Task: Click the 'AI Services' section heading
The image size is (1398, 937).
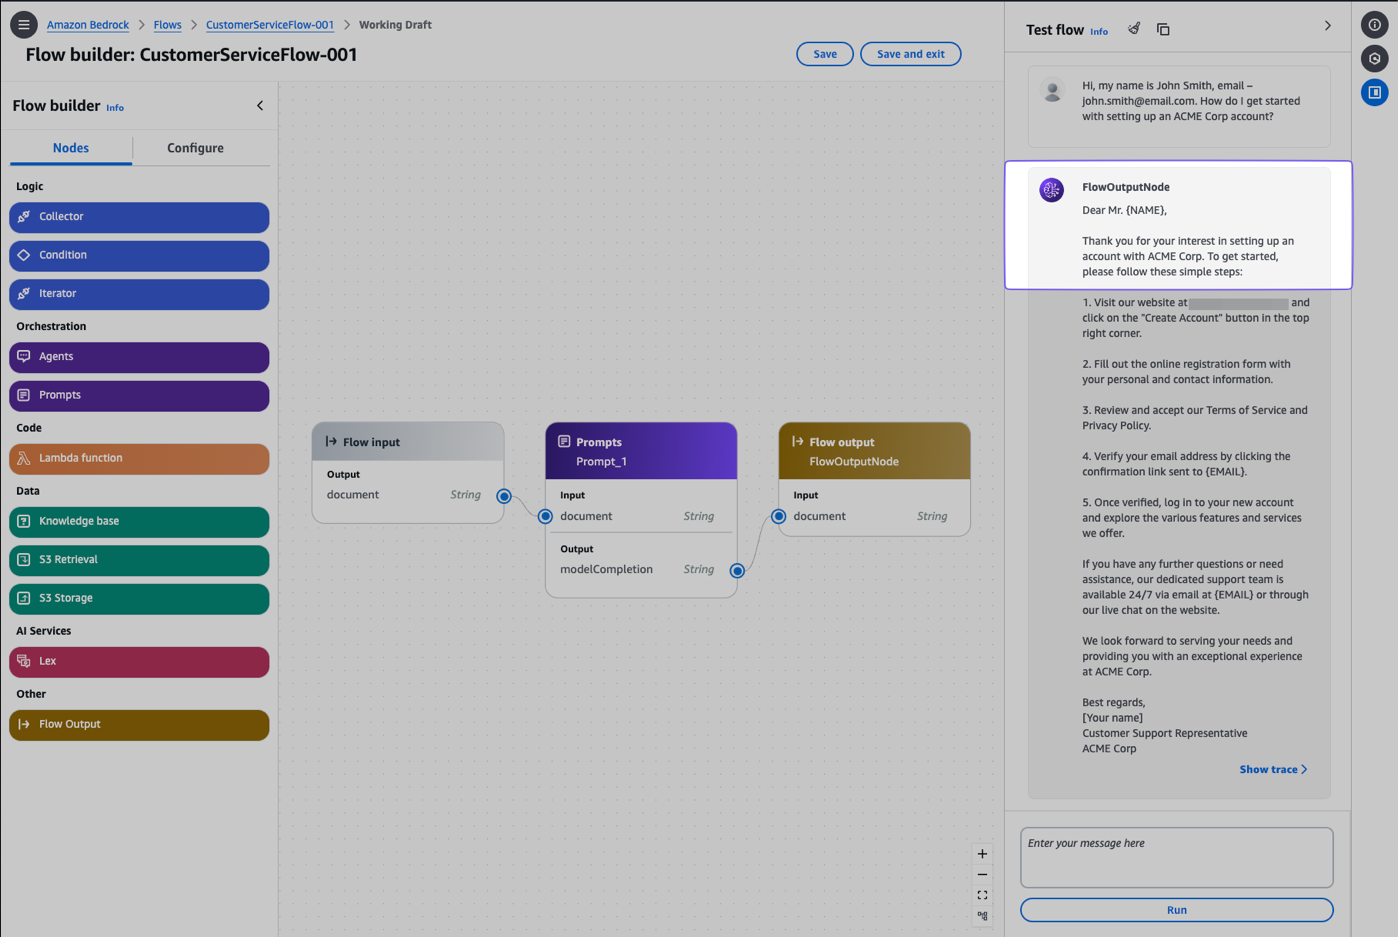Action: point(43,631)
